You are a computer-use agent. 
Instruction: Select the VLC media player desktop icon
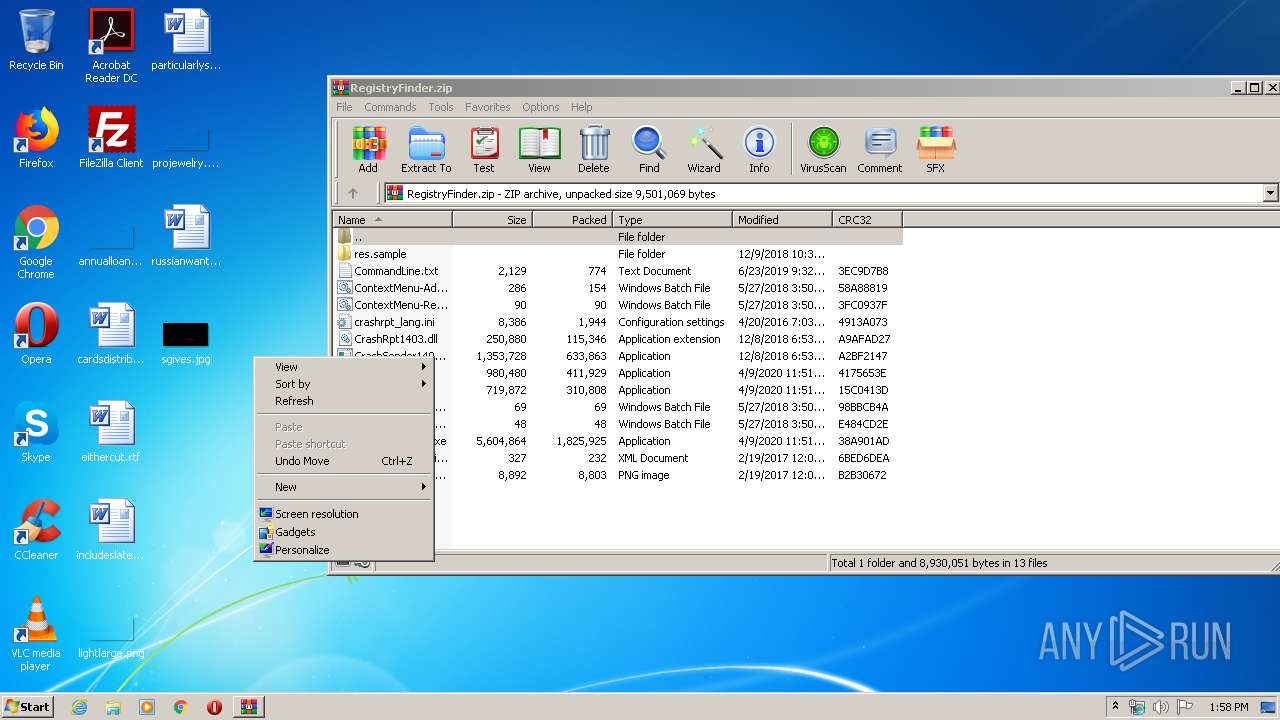point(36,634)
